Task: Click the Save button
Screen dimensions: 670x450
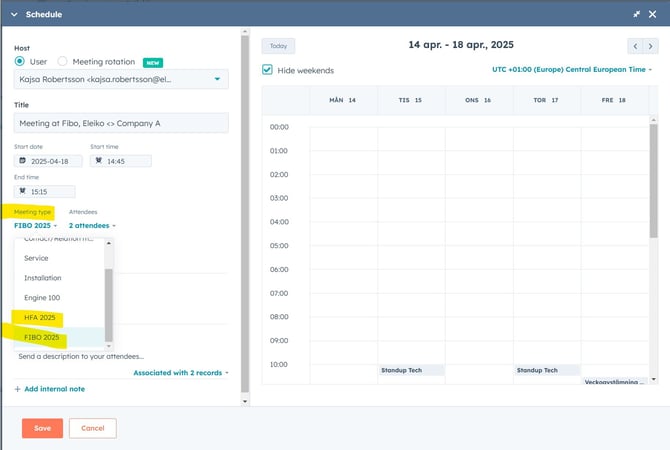Action: point(42,428)
